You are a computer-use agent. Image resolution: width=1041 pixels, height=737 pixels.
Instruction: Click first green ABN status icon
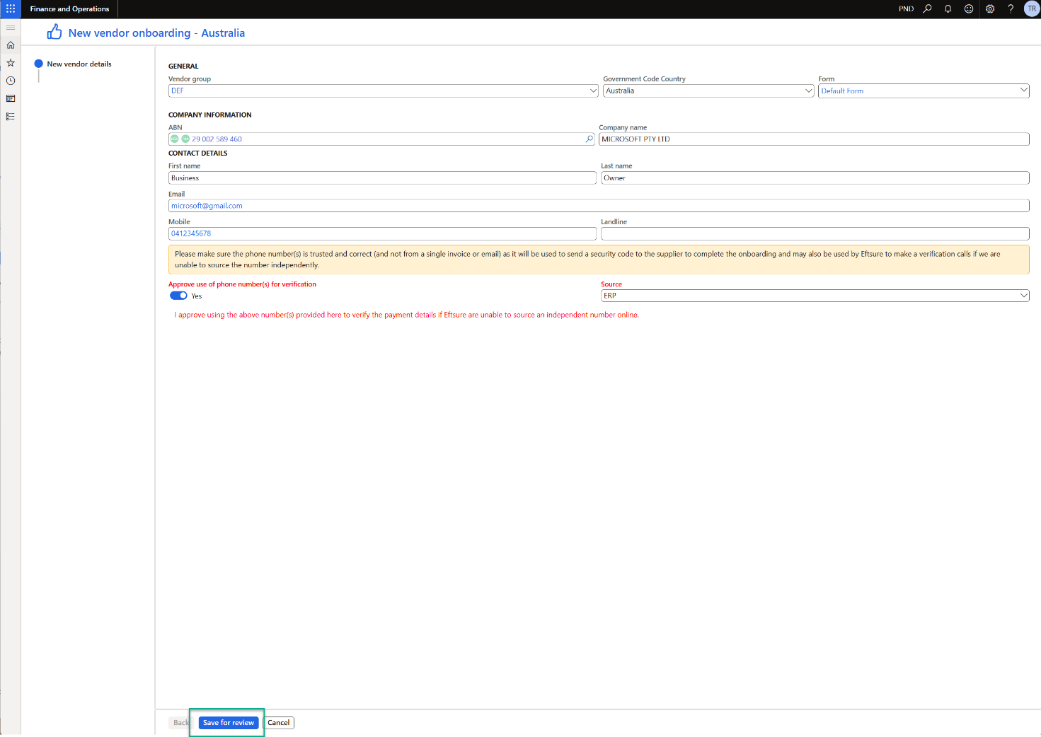[x=175, y=139]
